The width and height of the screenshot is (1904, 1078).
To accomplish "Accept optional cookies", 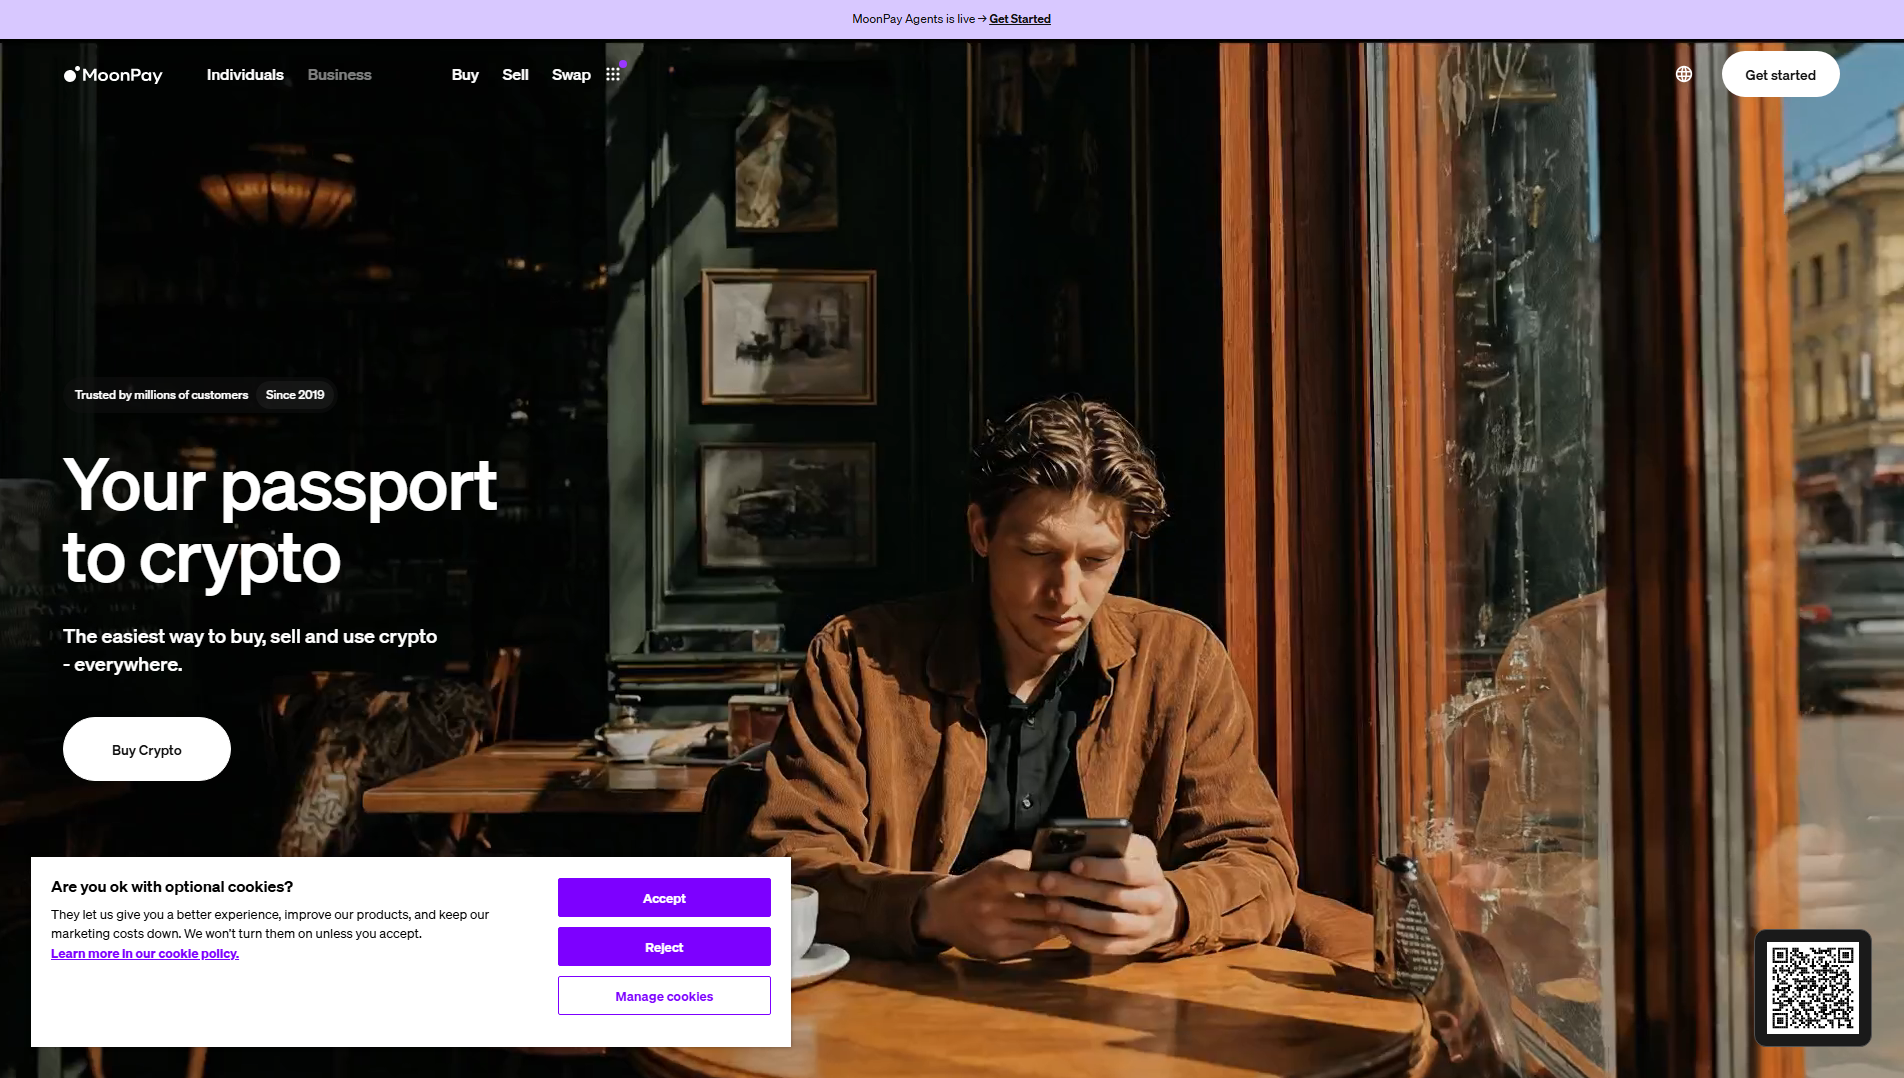I will (664, 898).
